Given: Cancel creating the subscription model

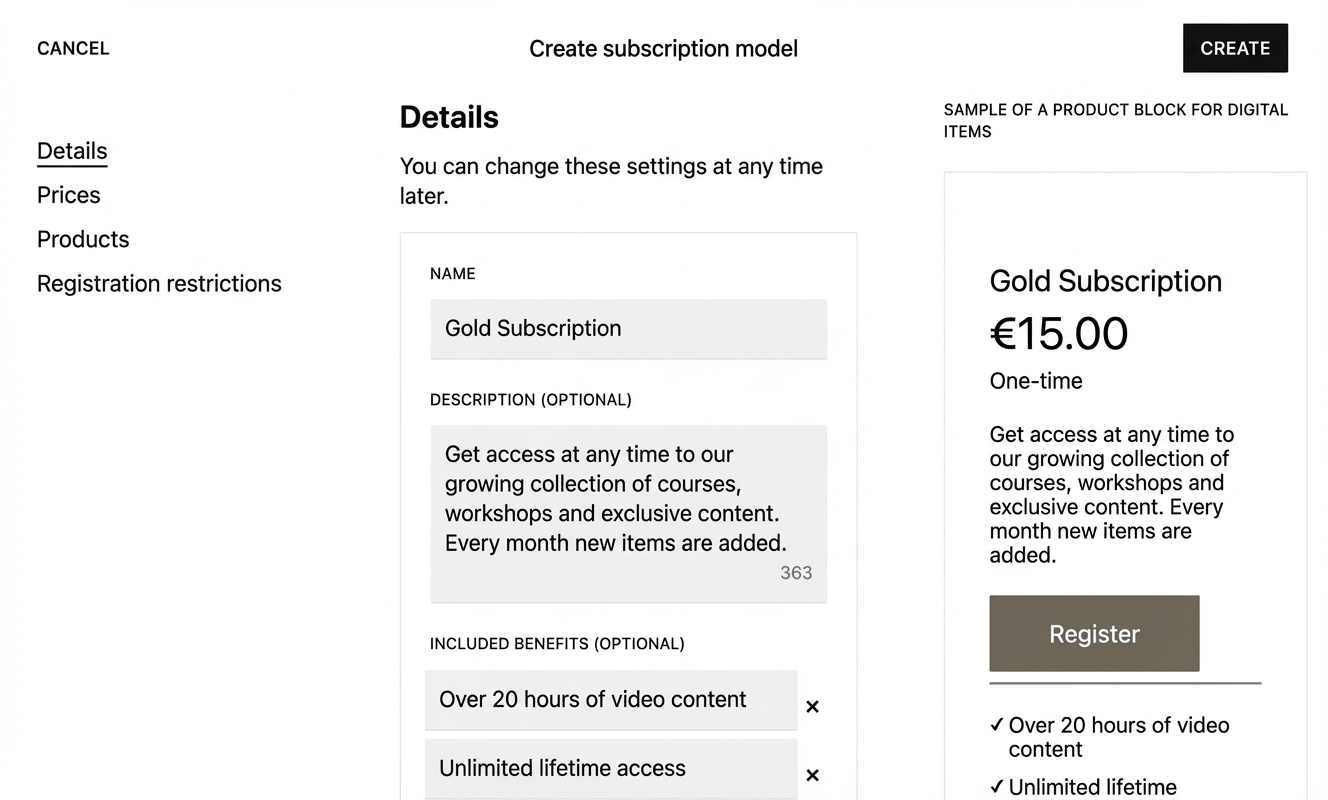Looking at the screenshot, I should point(73,48).
